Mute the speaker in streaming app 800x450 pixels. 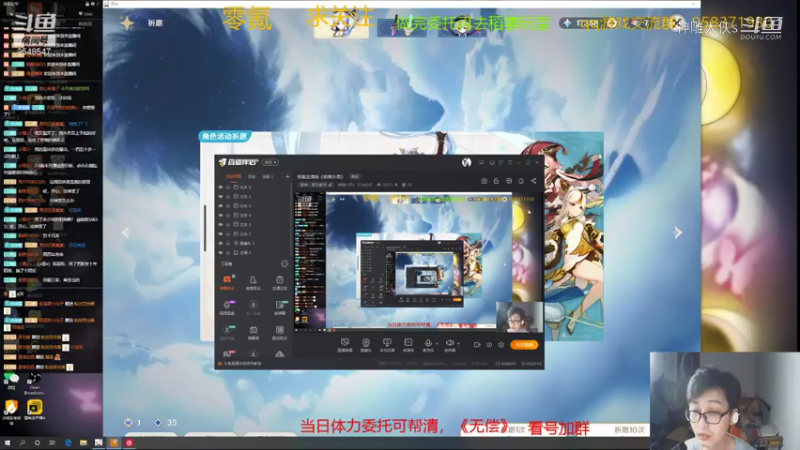[x=449, y=343]
